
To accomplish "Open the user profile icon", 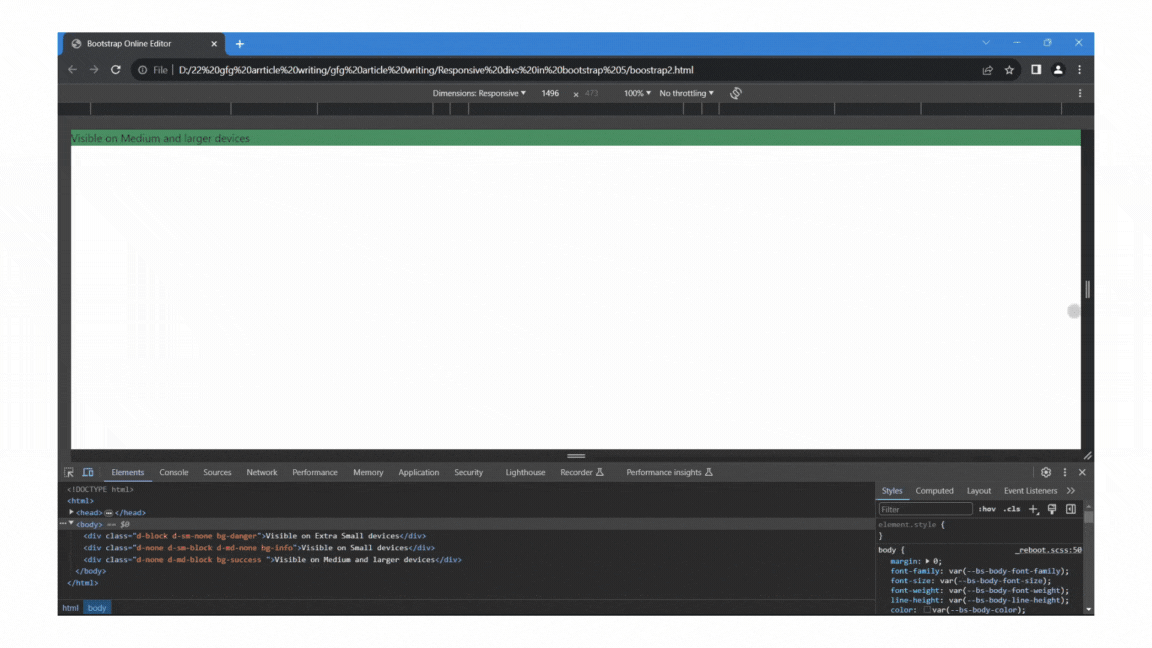I will [x=1058, y=70].
